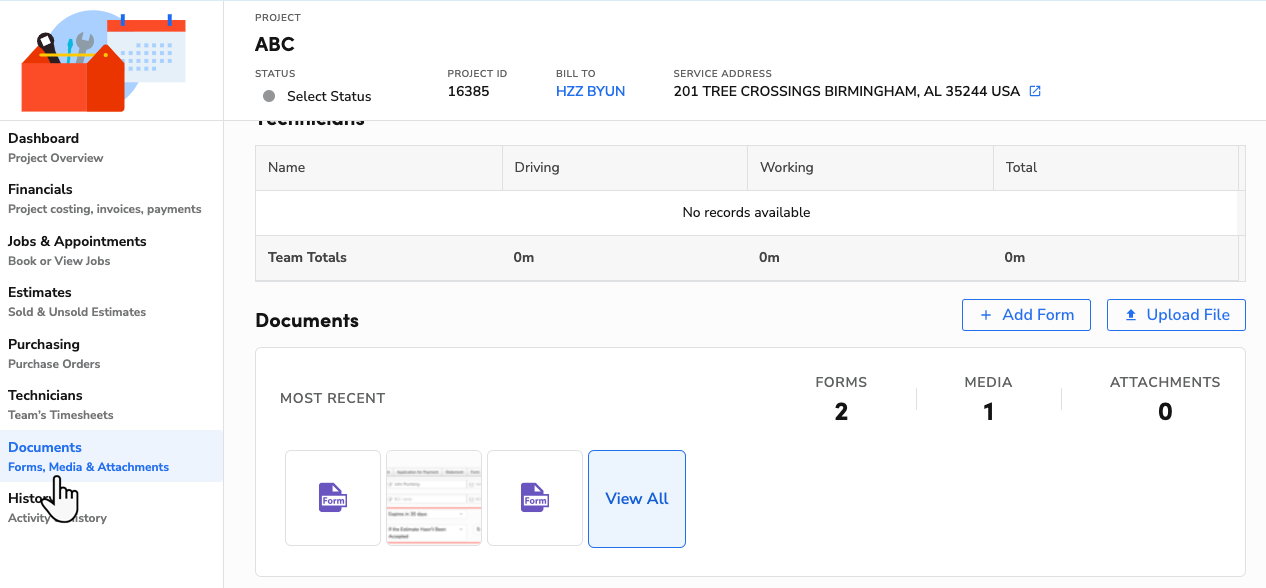Image resolution: width=1266 pixels, height=588 pixels.
Task: Click the Form icon on the third document card
Action: 534,497
